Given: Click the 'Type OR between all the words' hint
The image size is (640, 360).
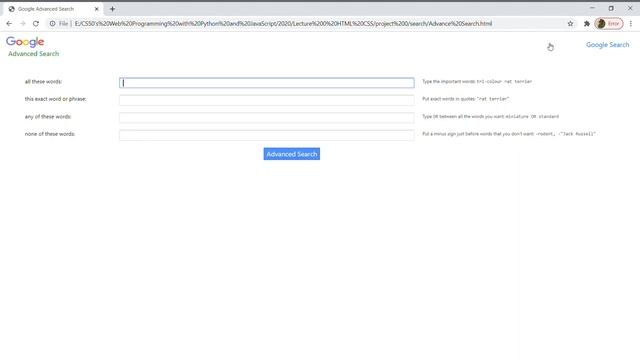Looking at the screenshot, I should pyautogui.click(x=490, y=117).
